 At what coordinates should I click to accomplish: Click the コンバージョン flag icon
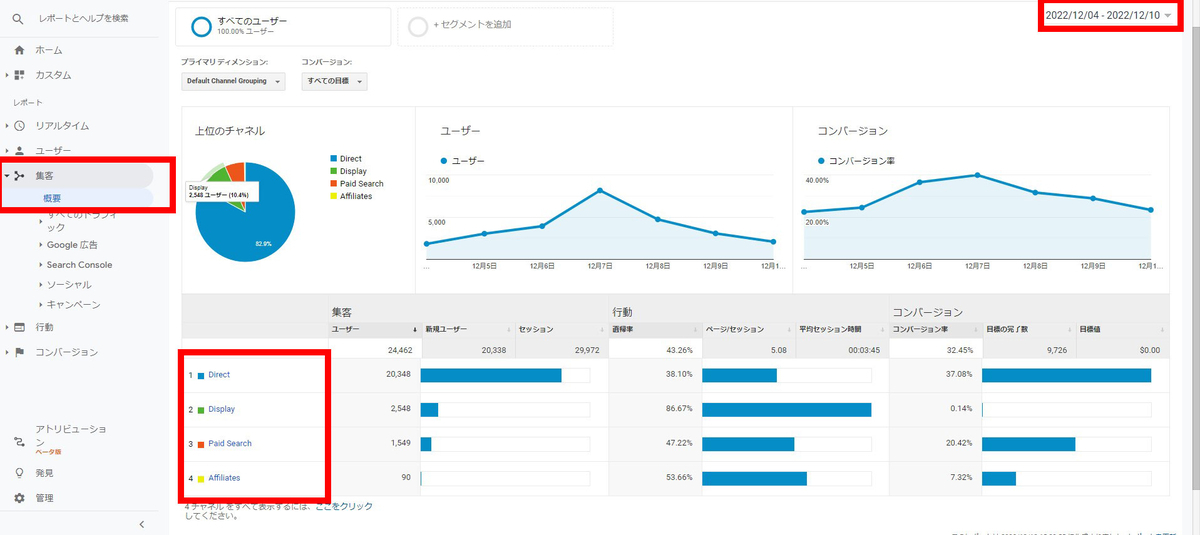[x=19, y=352]
